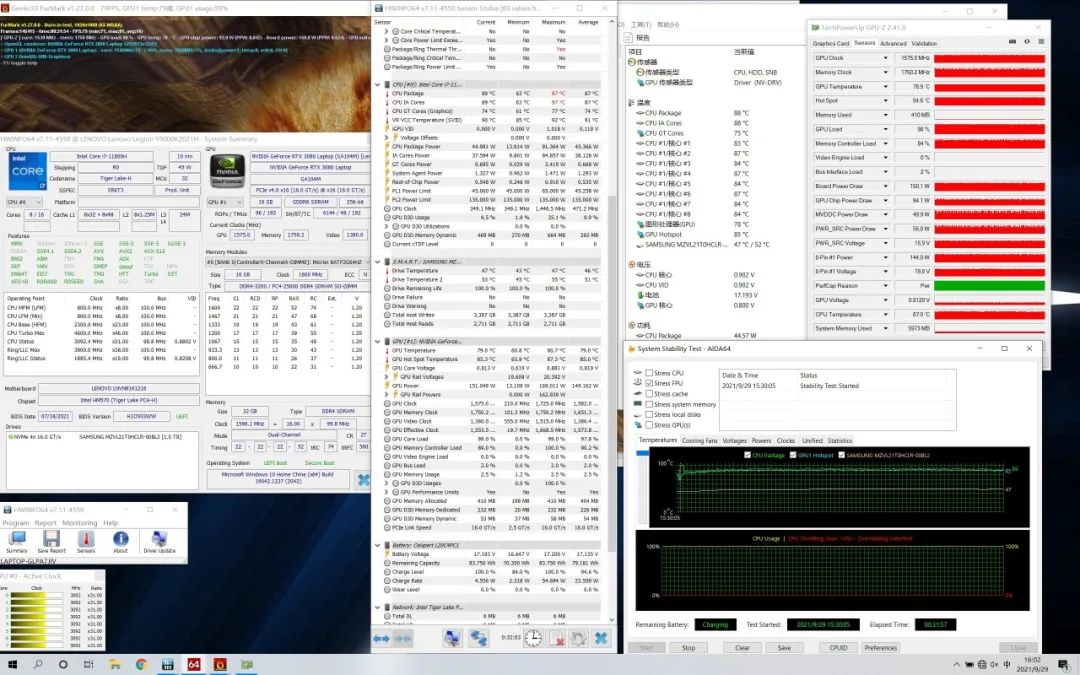This screenshot has height=675, width=1080.
Task: Enable the Stress CPU checkbox
Action: (x=650, y=373)
